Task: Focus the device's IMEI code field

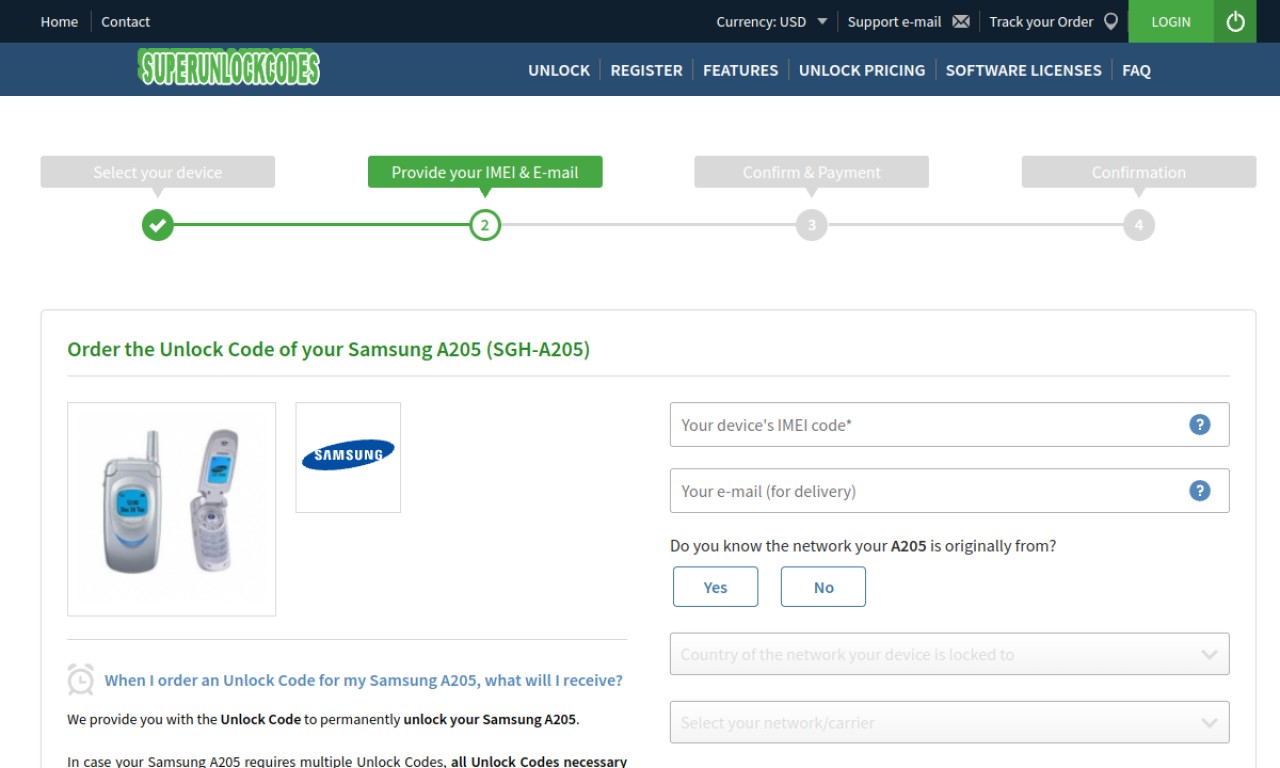Action: tap(949, 424)
